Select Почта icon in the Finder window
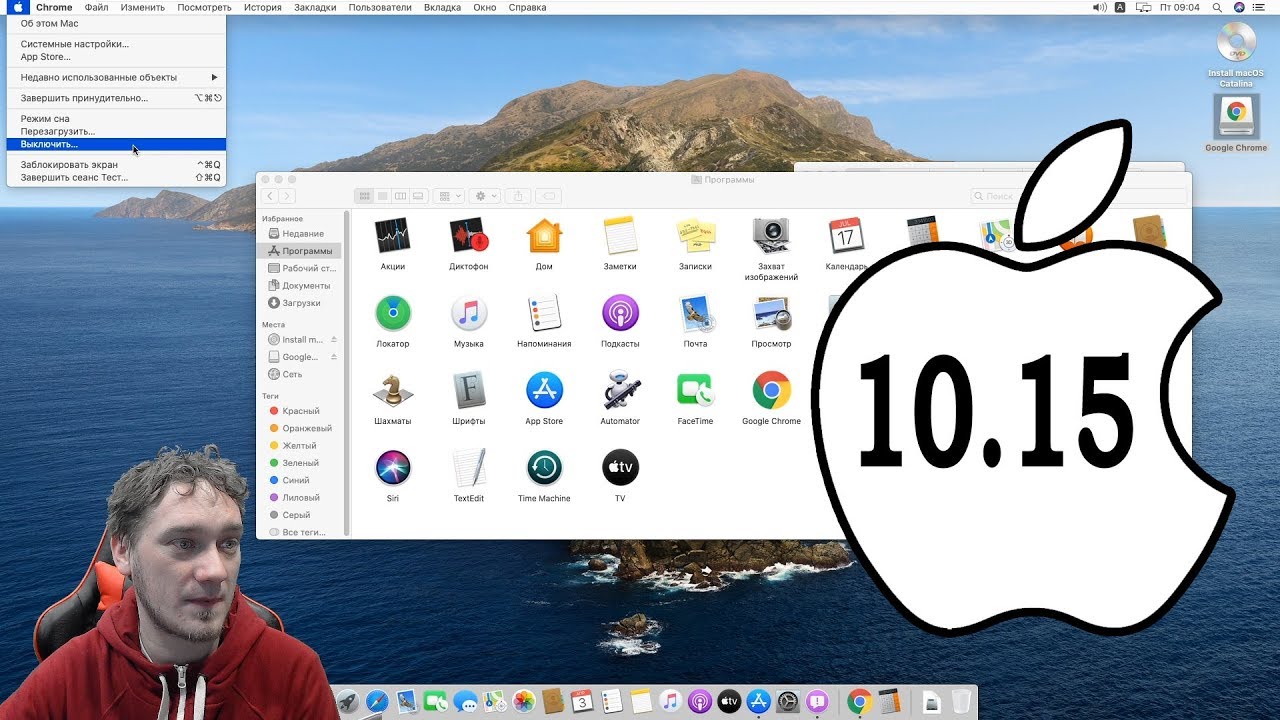 [695, 313]
